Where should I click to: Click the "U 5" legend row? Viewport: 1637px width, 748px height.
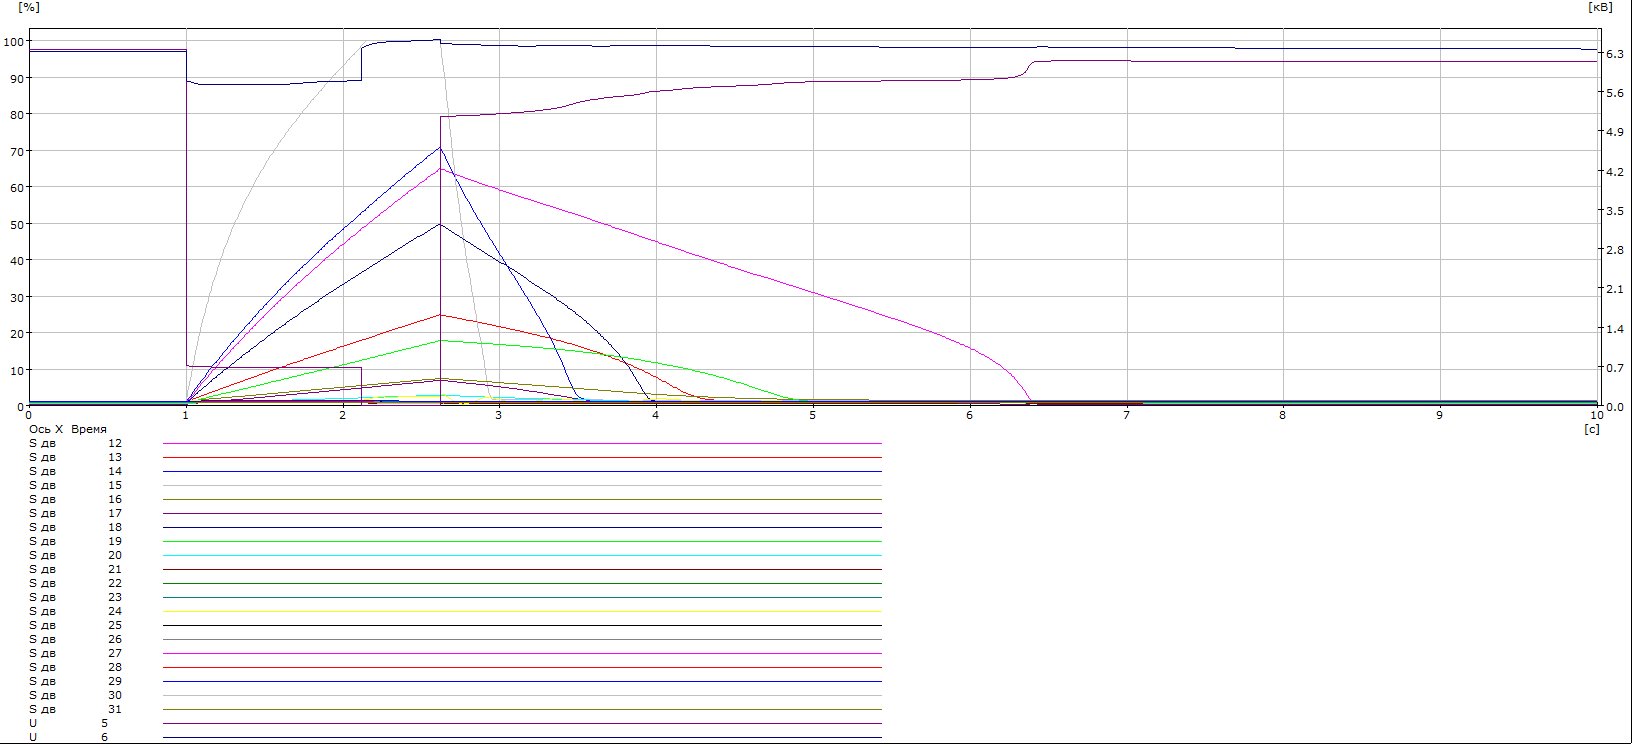tap(455, 723)
